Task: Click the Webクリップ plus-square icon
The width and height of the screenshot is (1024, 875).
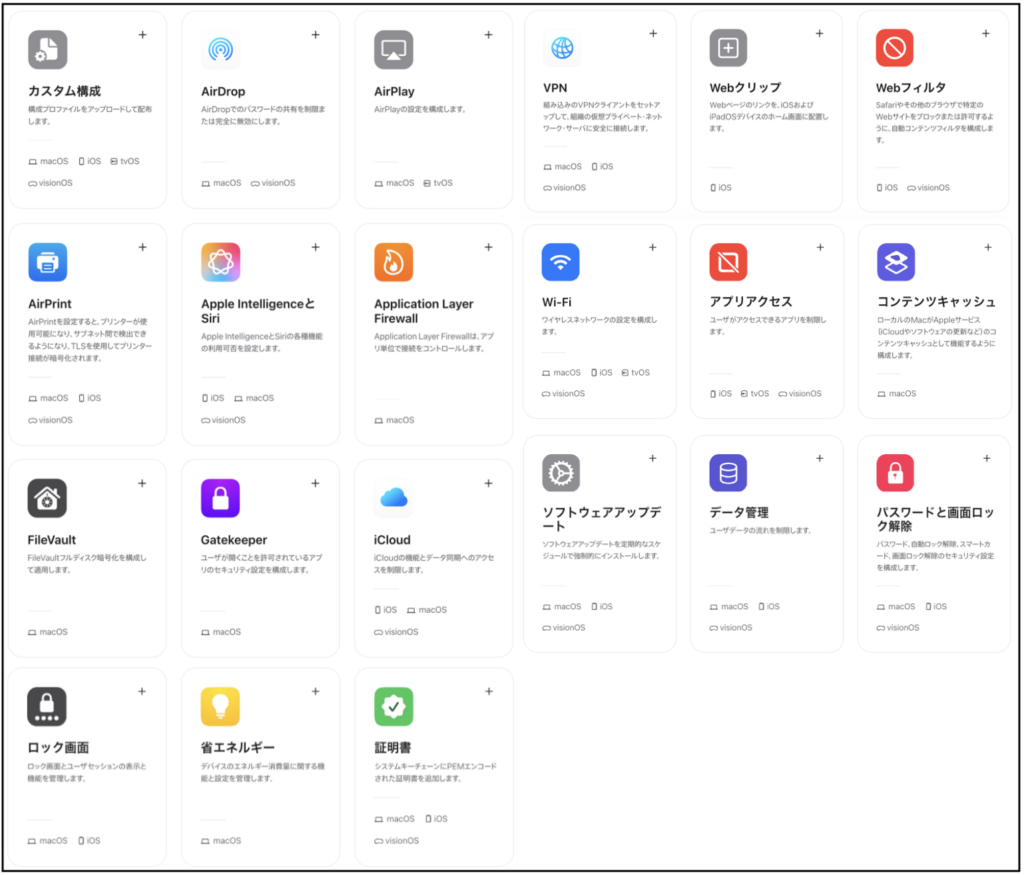Action: [x=728, y=48]
